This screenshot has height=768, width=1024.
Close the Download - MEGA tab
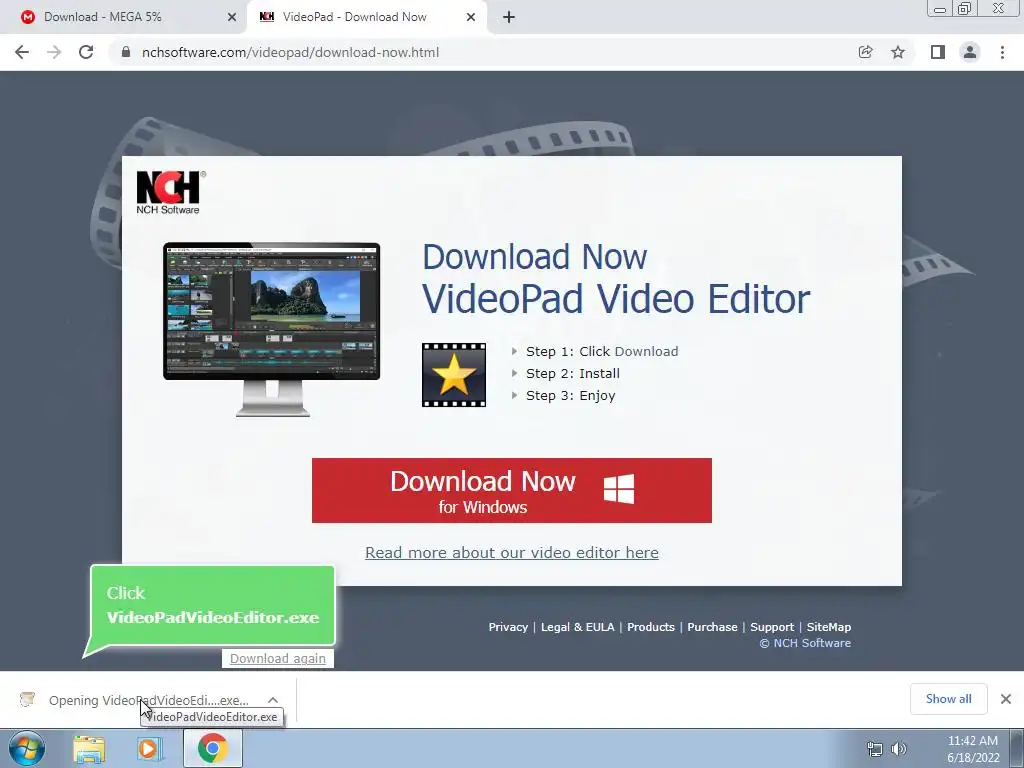click(x=232, y=17)
